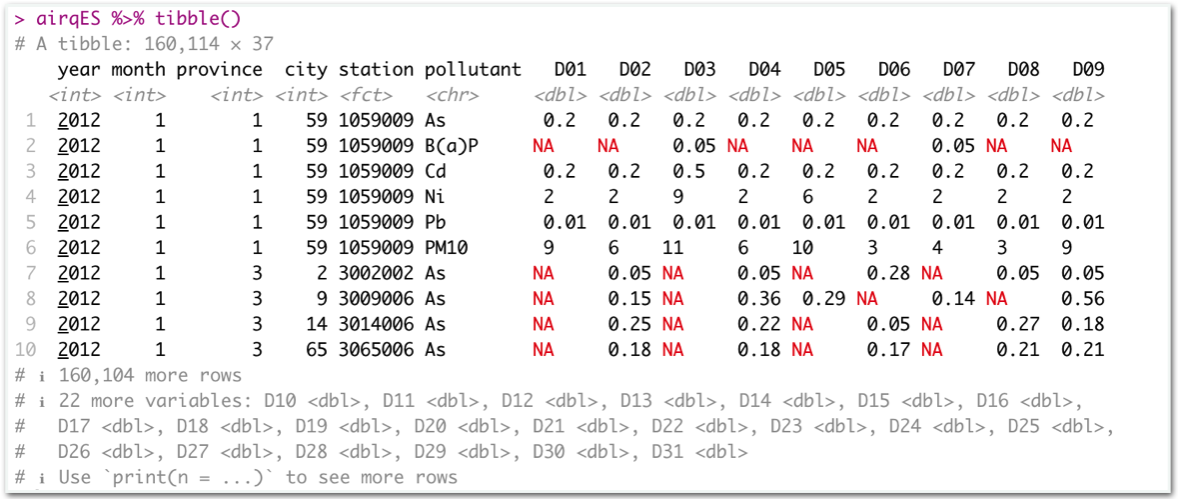
Task: Click the '<chr>' type label under pollutant
Action: (x=452, y=96)
